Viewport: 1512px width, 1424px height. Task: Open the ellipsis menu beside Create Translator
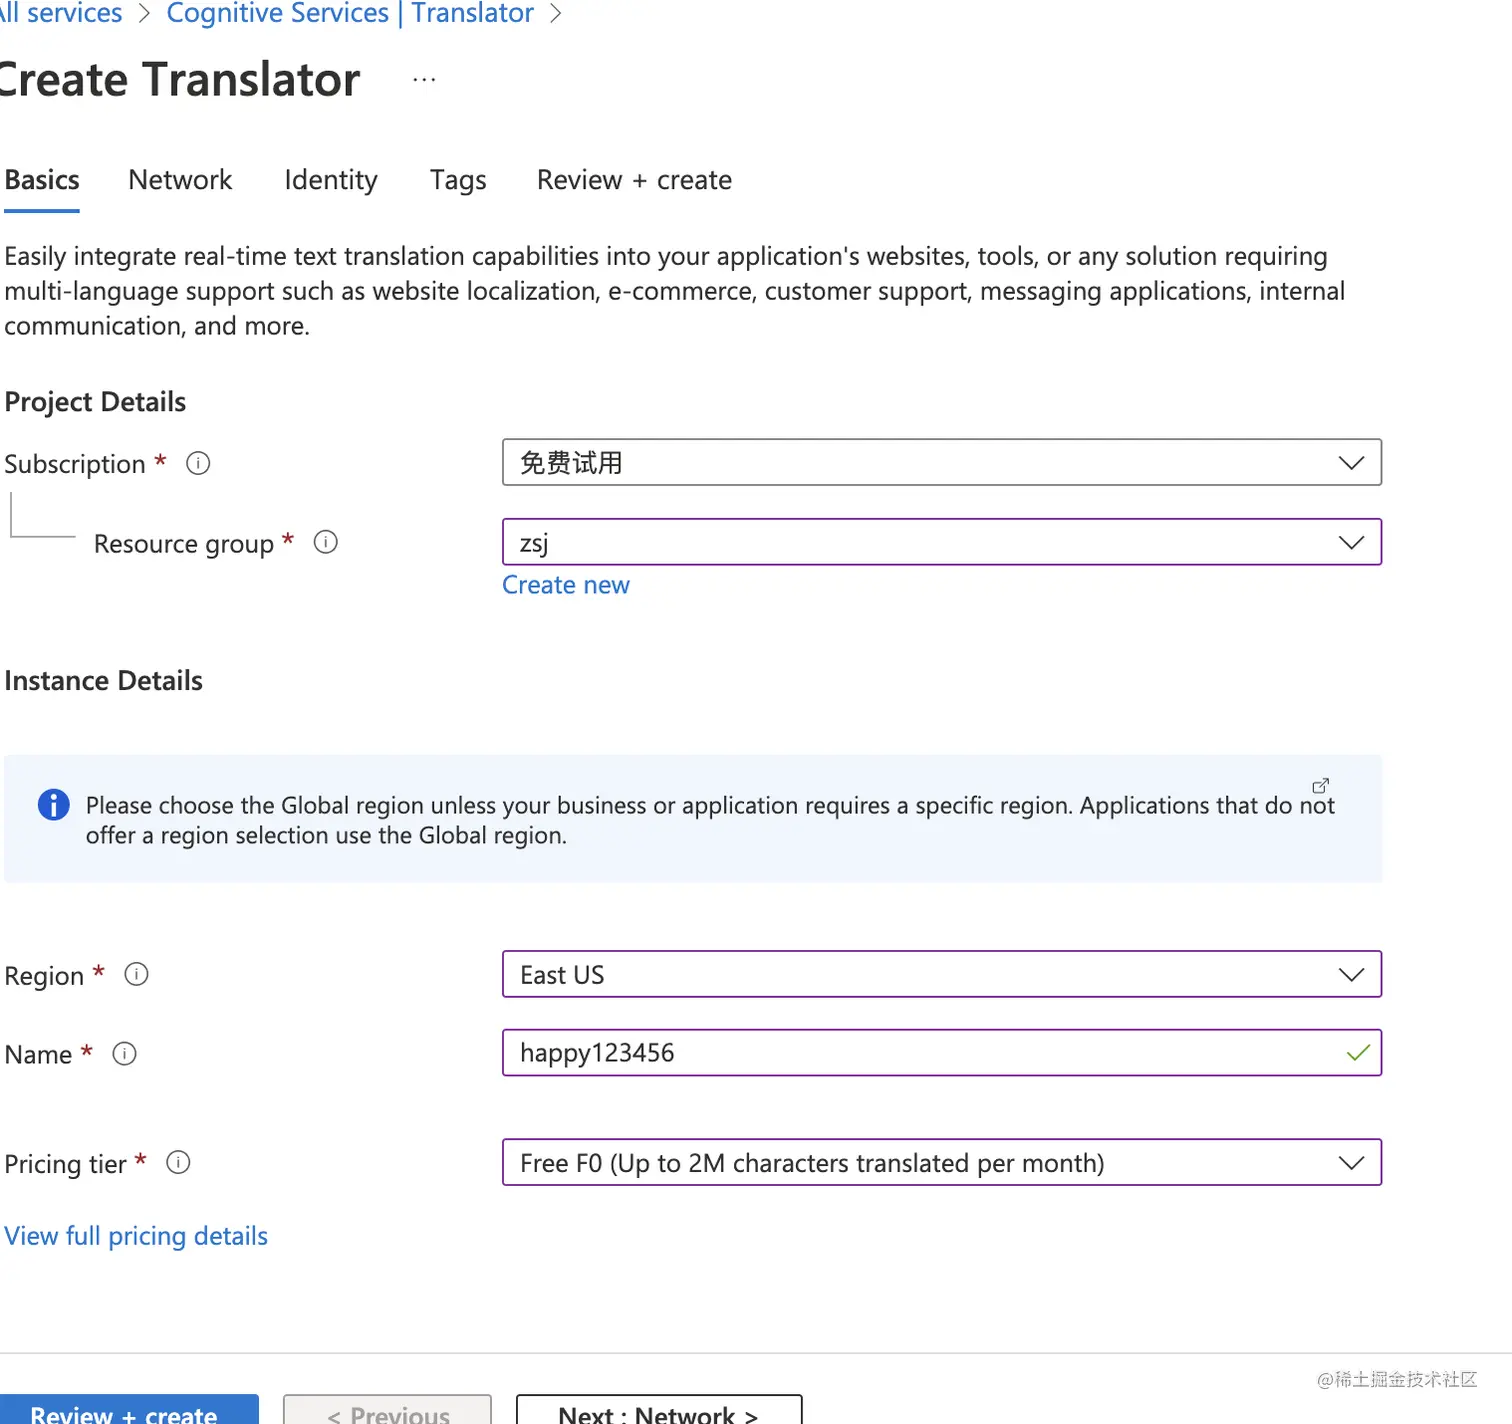click(424, 80)
